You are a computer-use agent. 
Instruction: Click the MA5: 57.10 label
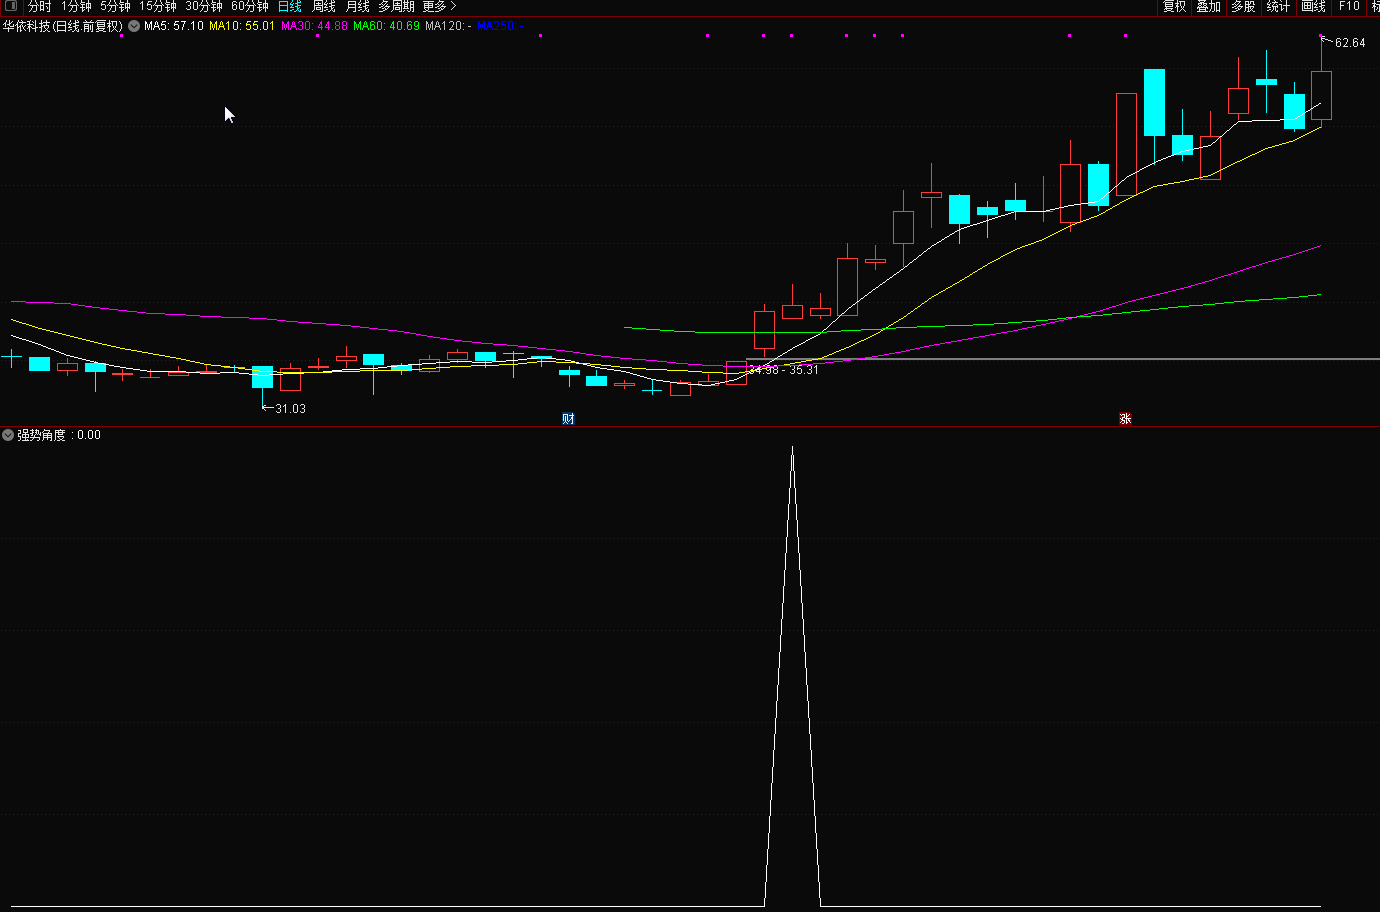click(x=174, y=26)
